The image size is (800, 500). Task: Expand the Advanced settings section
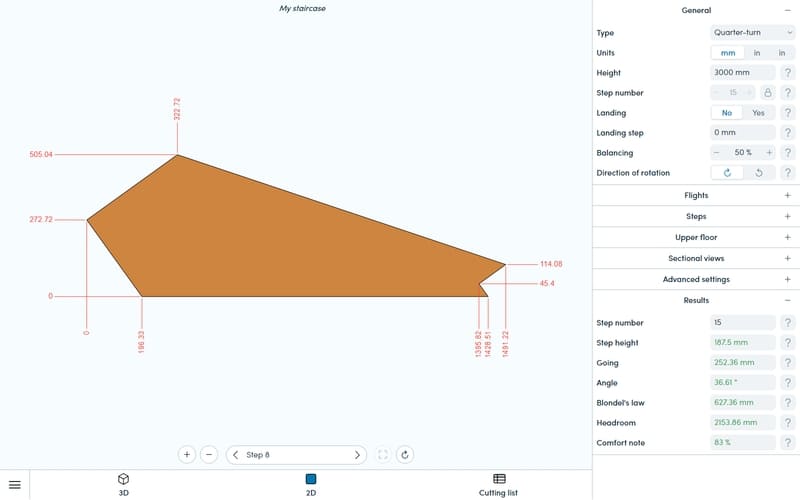point(696,280)
